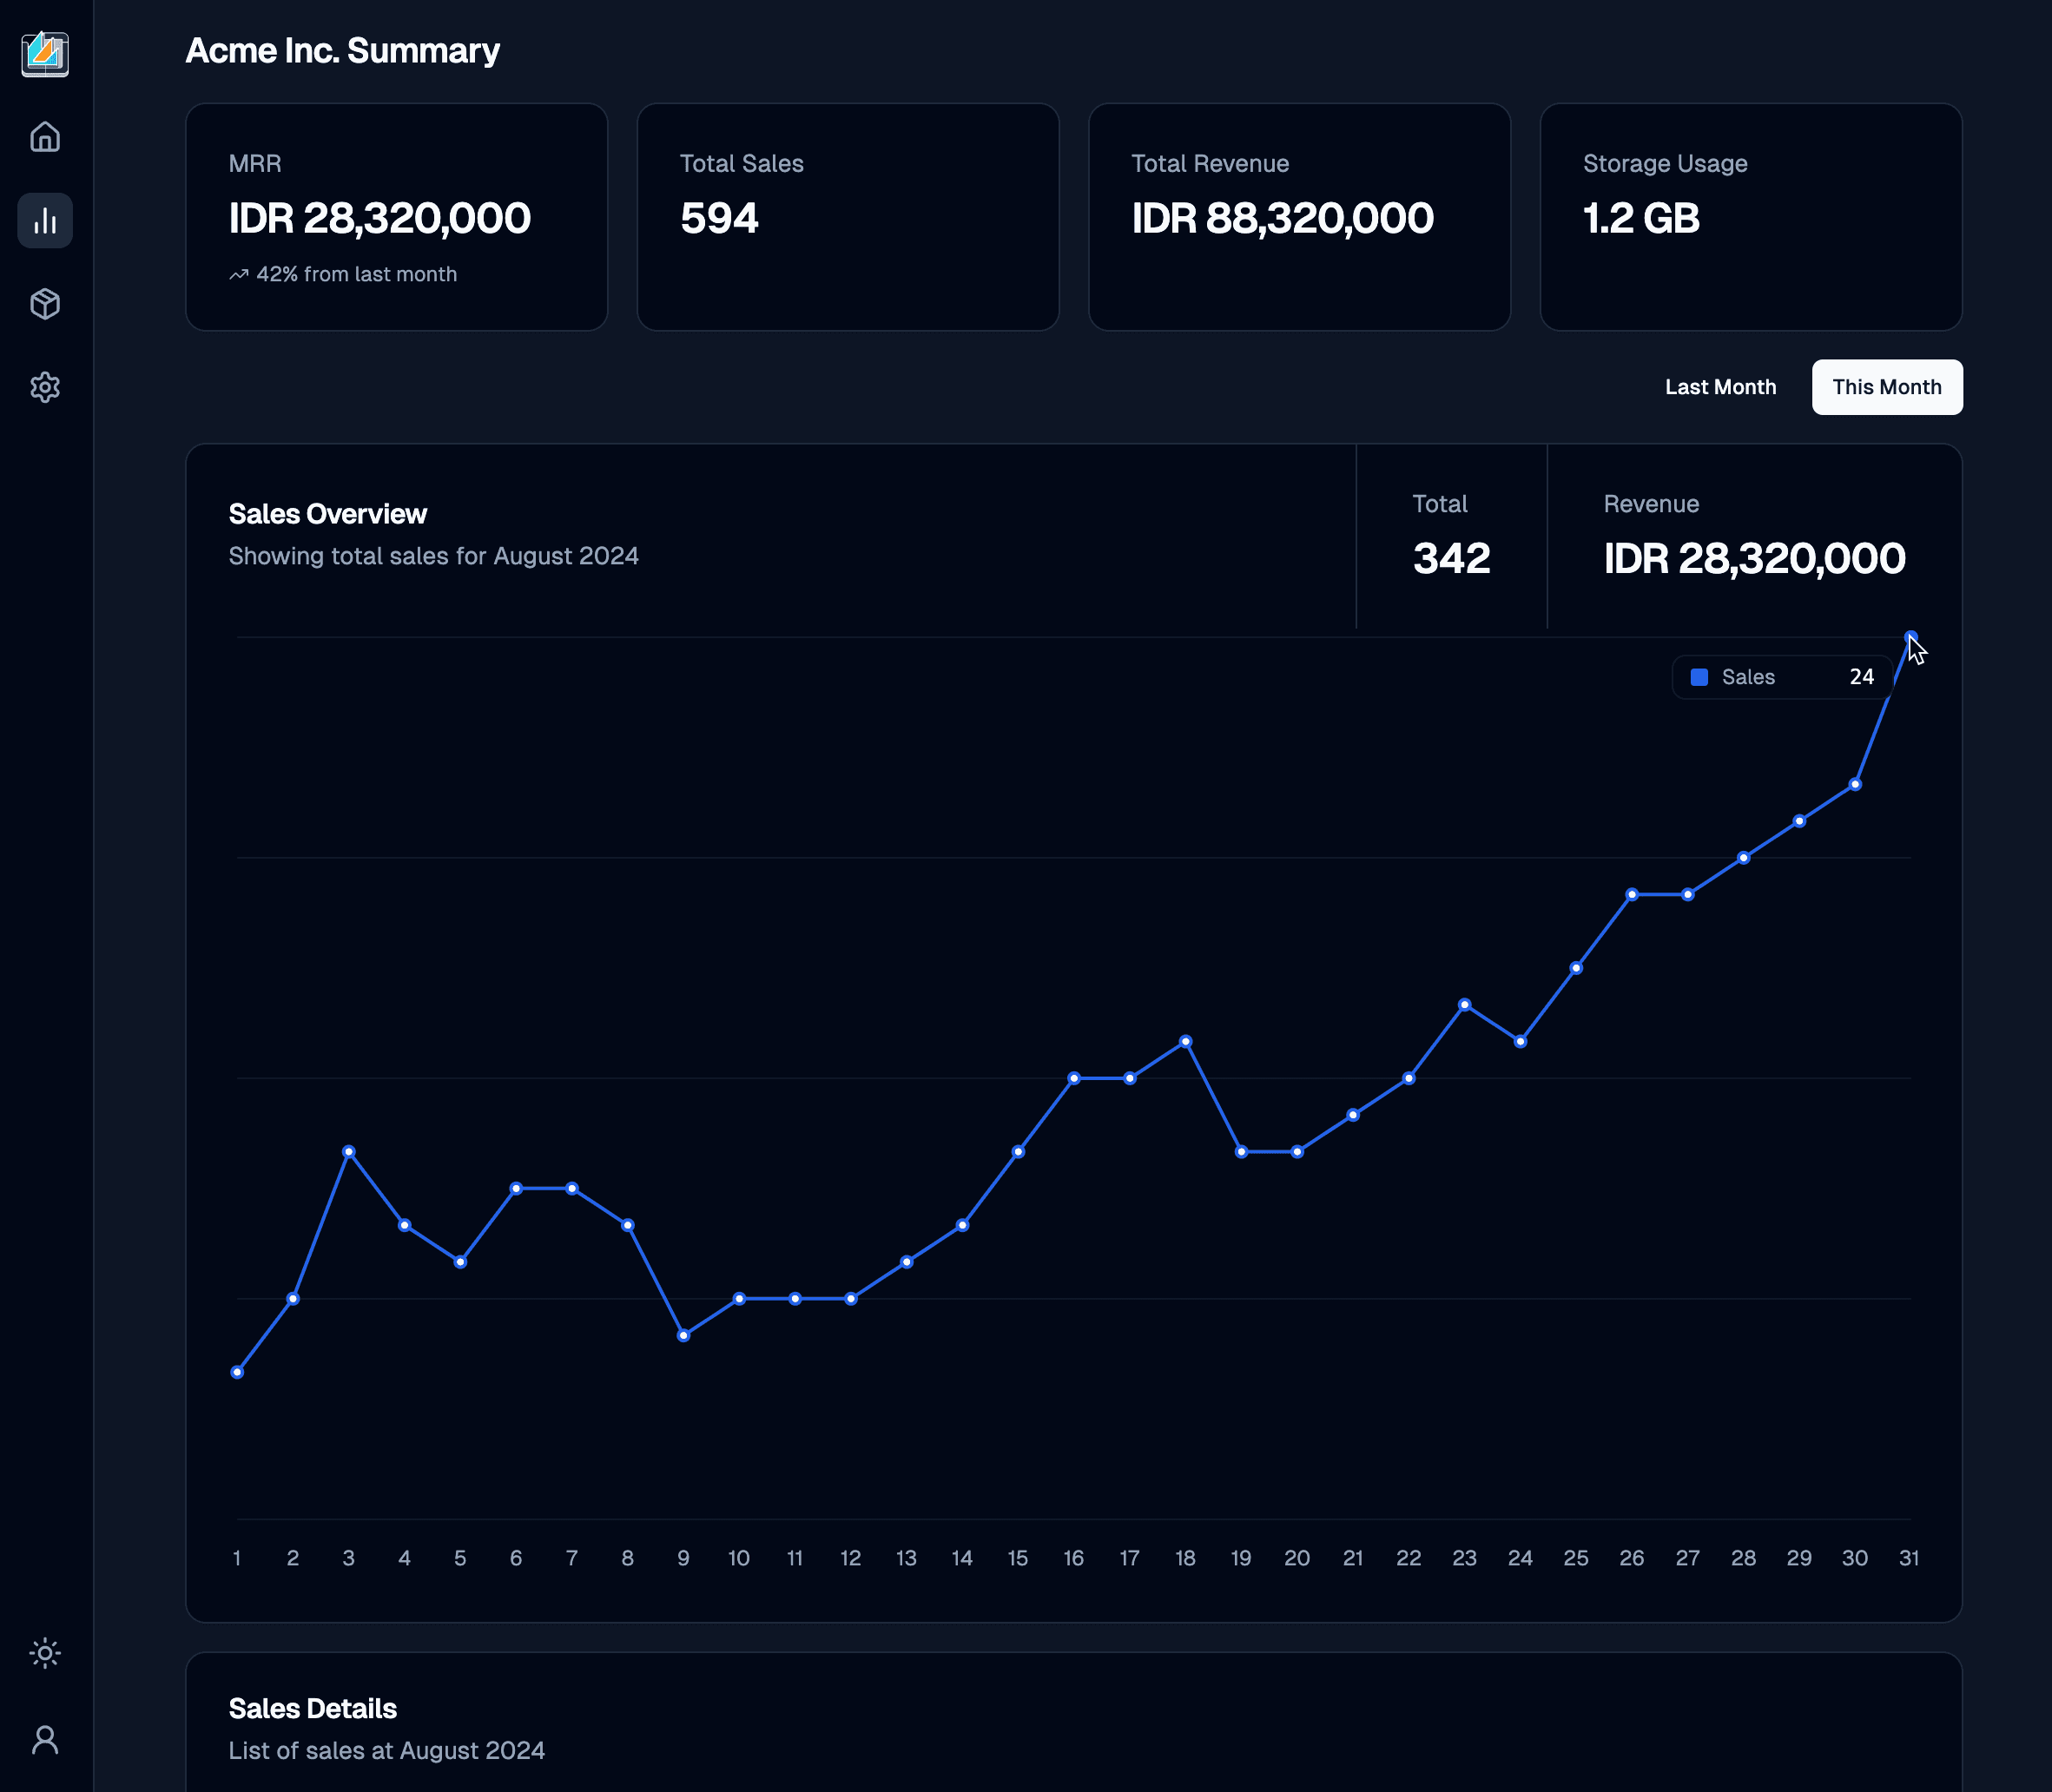Open the products box icon

coord(45,304)
